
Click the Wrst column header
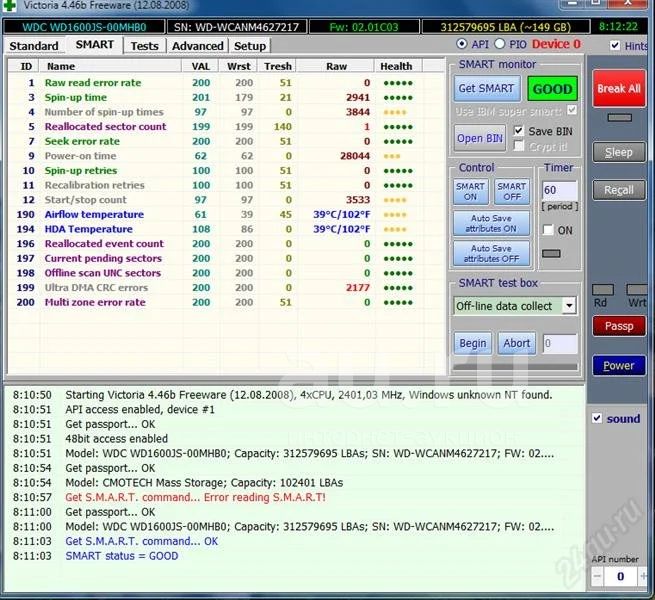pos(239,66)
